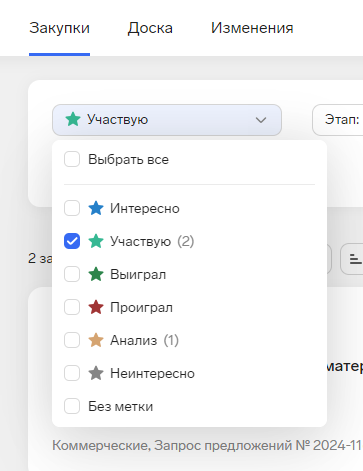Select the Анализ (1) option label
Screen dimensions: 363x471
pyautogui.click(x=144, y=340)
